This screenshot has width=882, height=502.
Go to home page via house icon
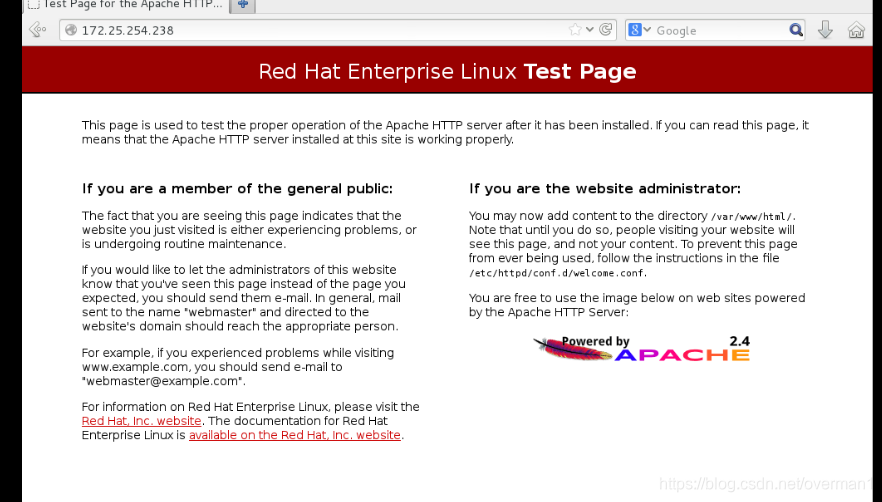click(x=856, y=30)
